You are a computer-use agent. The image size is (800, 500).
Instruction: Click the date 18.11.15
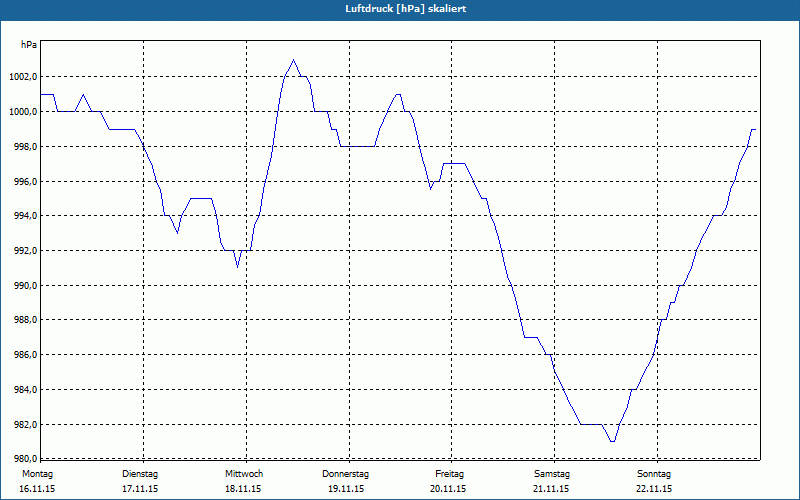243,489
